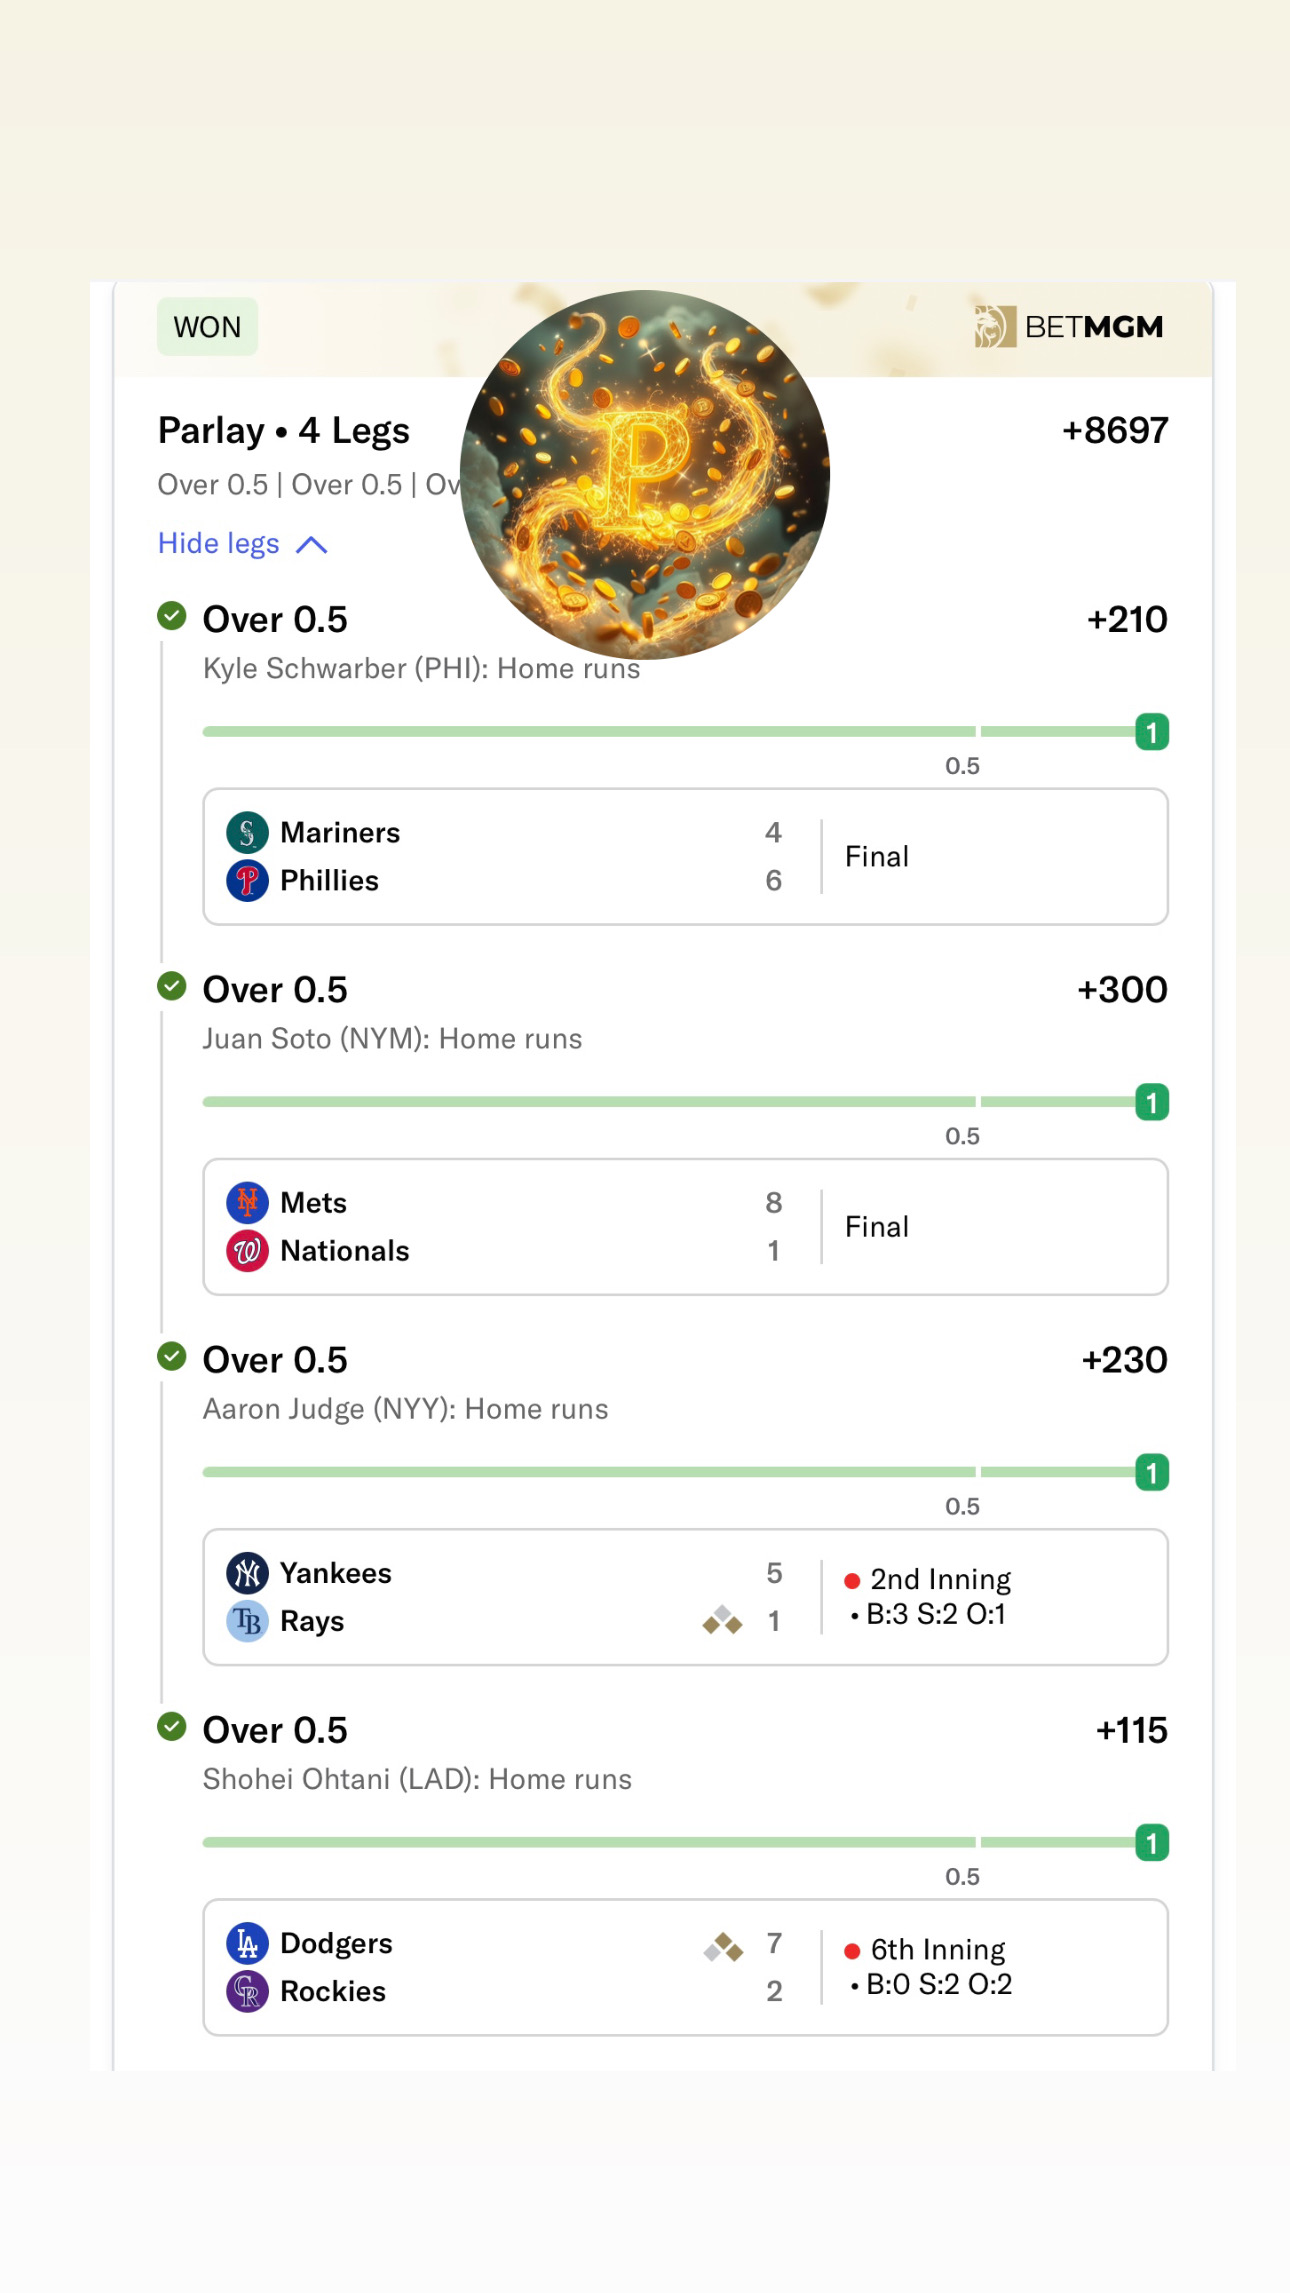1290x2293 pixels.
Task: Click the Rays team logo
Action: 247,1621
